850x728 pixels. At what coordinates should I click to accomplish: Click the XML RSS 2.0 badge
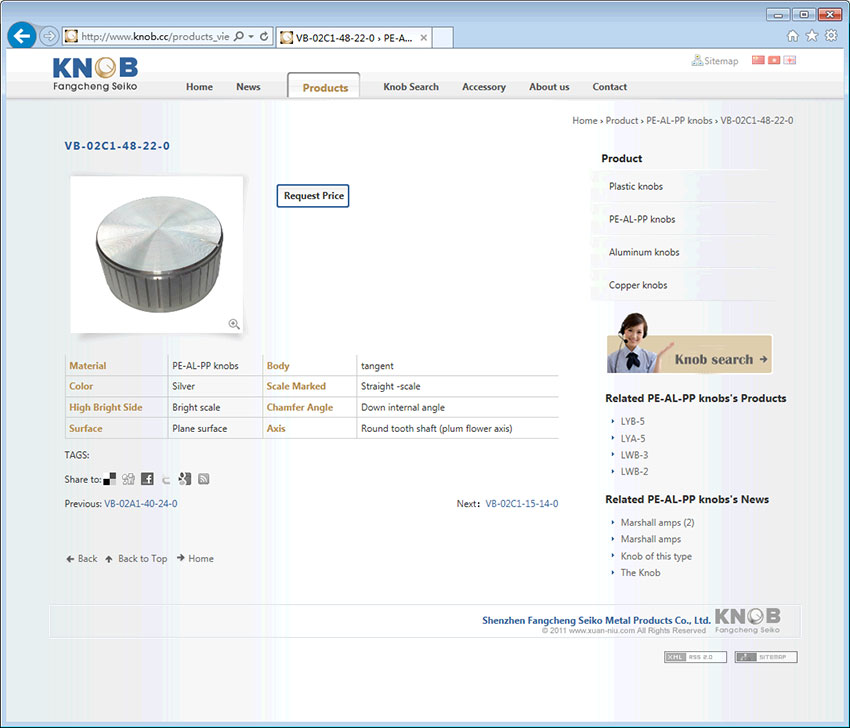(695, 657)
